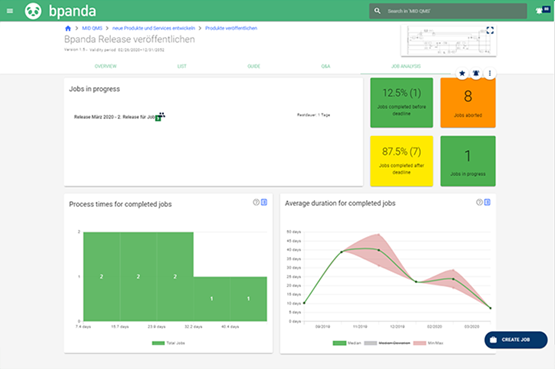Image resolution: width=555 pixels, height=369 pixels.
Task: Toggle the 'Total Jobs' legend entry
Action: (x=168, y=343)
